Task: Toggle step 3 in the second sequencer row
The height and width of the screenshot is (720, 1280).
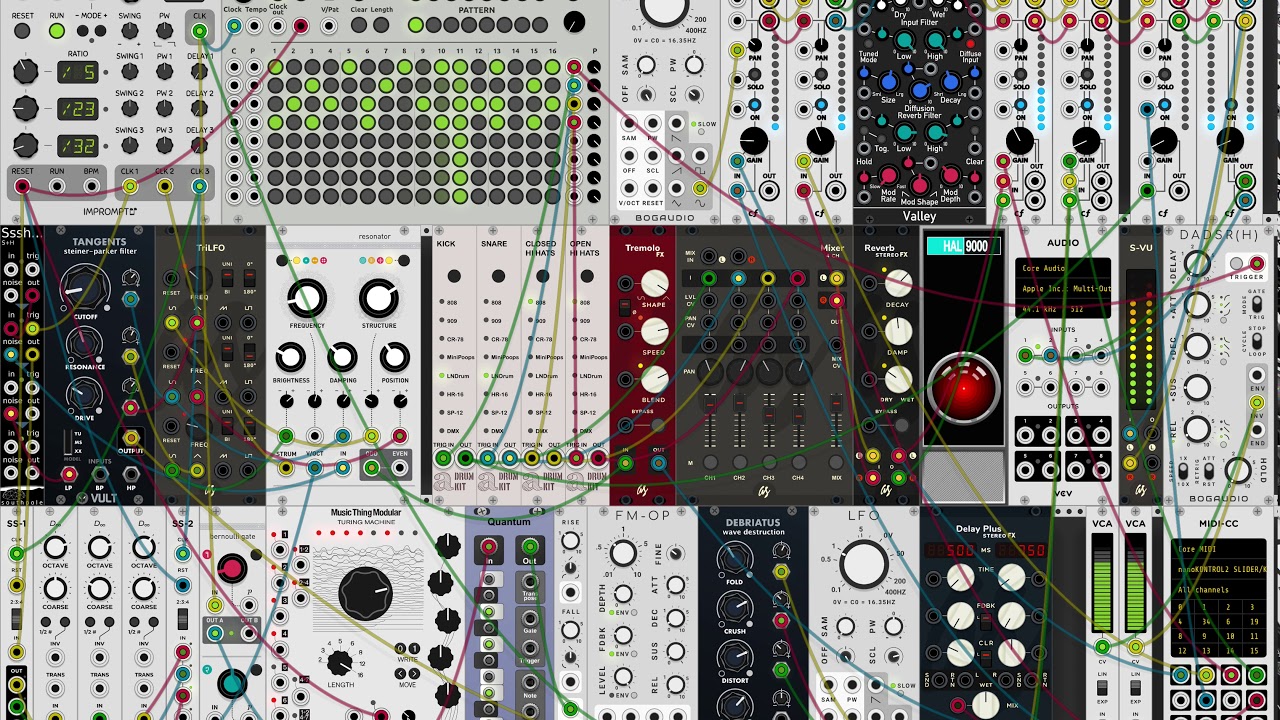Action: (x=312, y=86)
